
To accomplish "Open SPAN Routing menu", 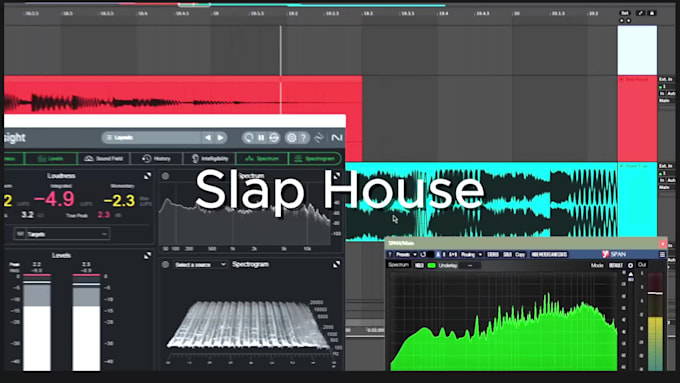I will [x=468, y=255].
